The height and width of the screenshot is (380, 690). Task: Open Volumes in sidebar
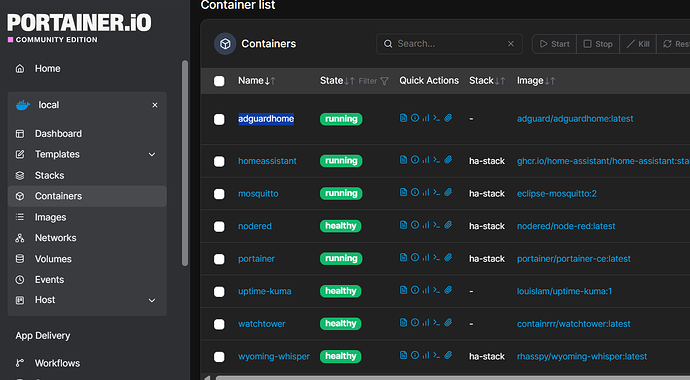[87, 259]
